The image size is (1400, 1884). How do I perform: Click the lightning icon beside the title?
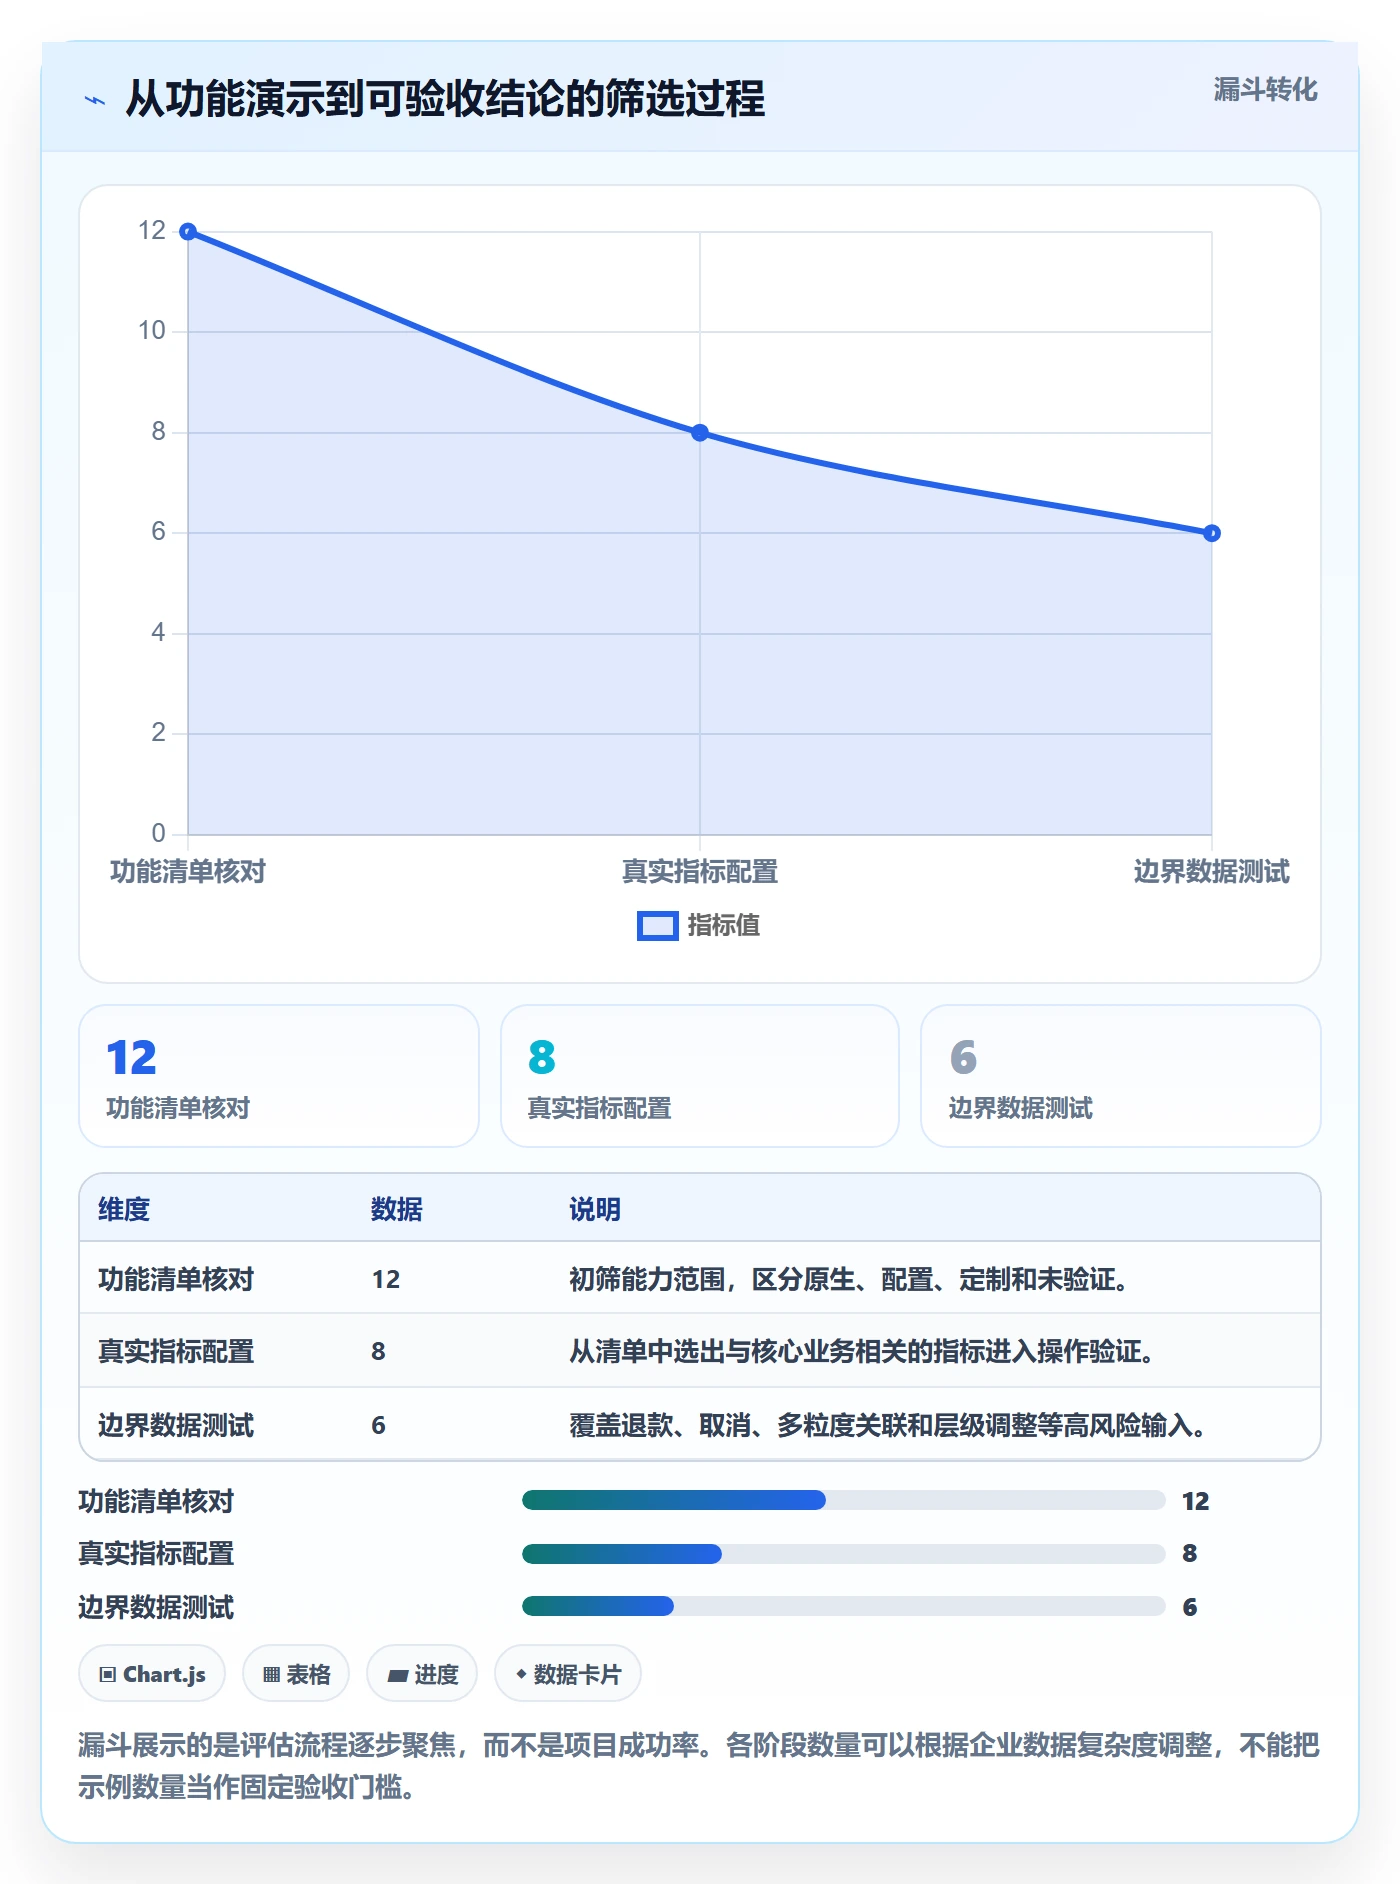click(x=95, y=100)
